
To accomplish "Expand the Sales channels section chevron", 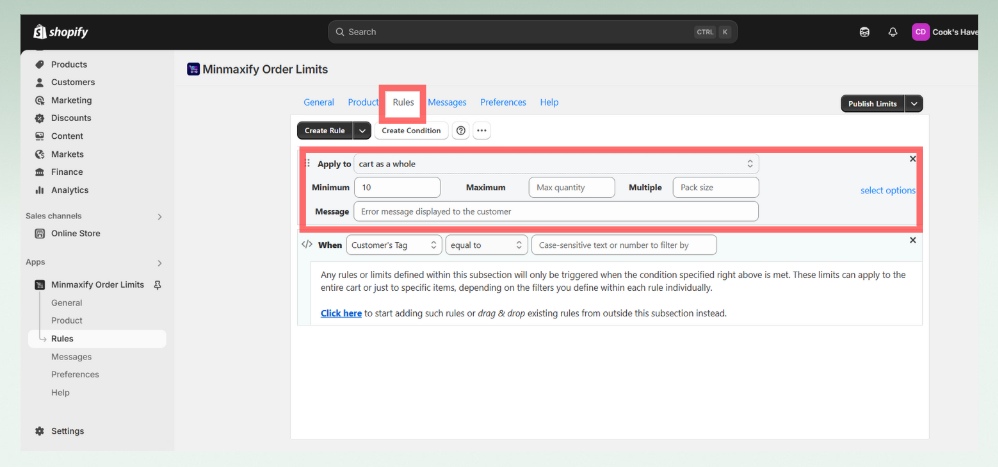I will click(160, 216).
